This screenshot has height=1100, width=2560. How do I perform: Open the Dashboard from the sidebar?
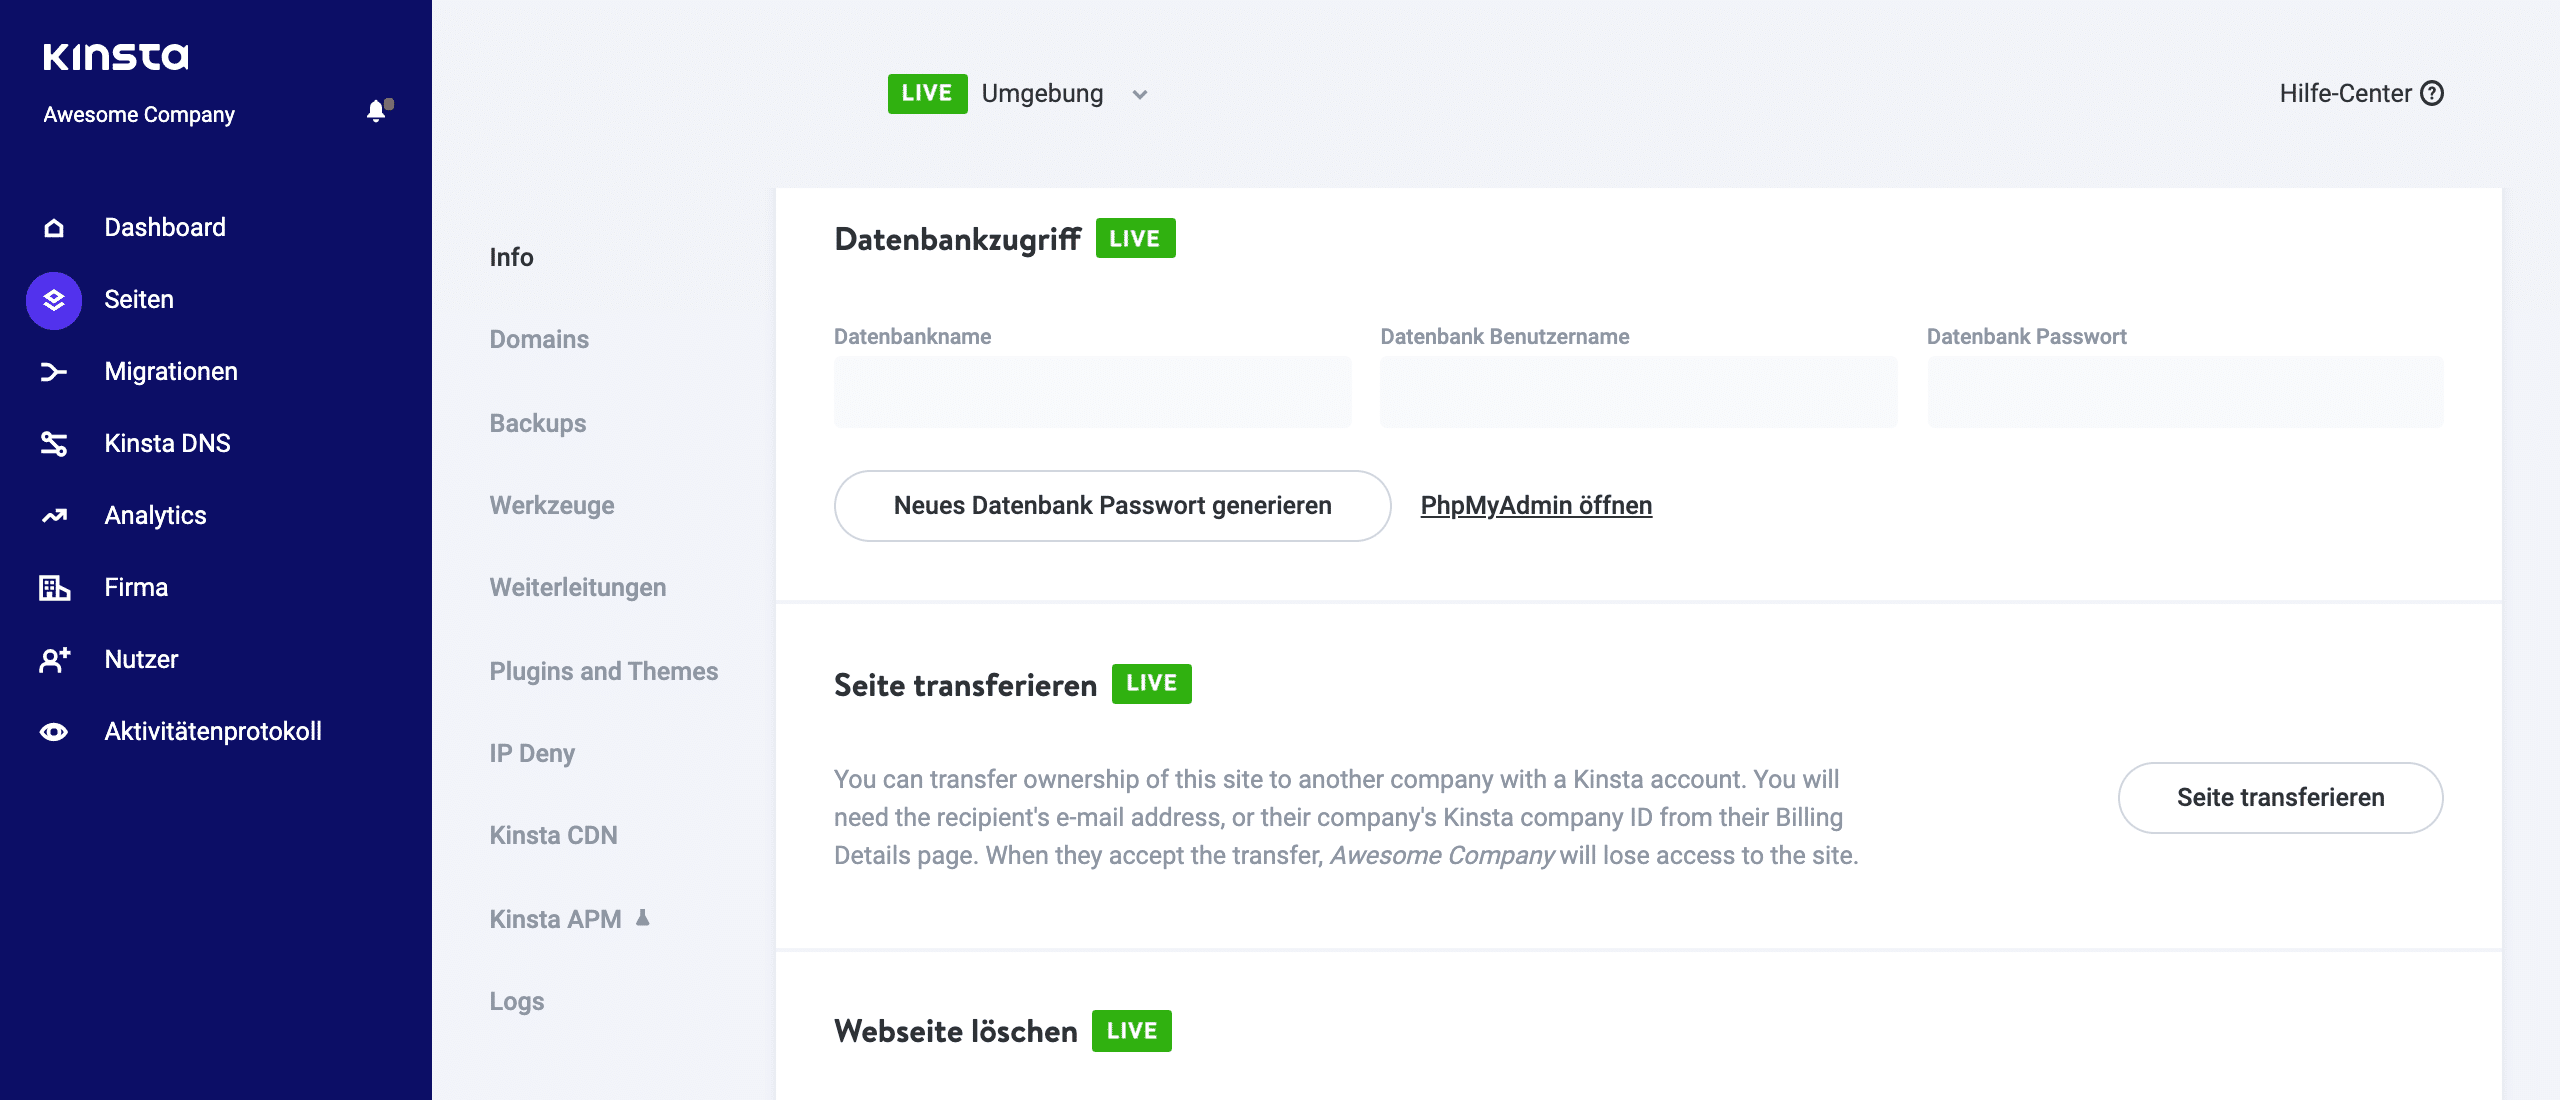pos(164,227)
